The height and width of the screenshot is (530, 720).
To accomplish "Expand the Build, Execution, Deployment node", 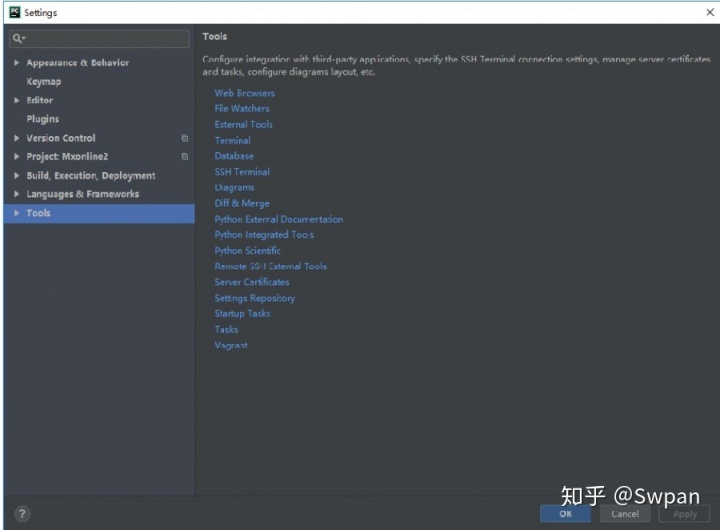I will click(x=17, y=176).
